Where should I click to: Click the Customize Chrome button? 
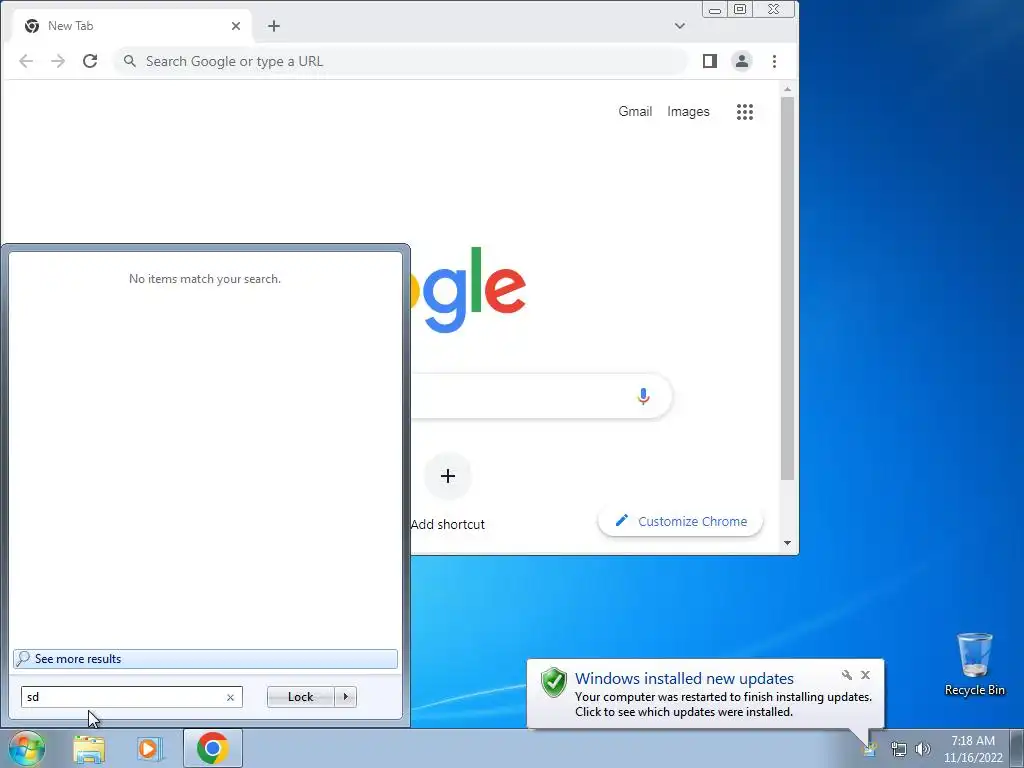point(680,522)
